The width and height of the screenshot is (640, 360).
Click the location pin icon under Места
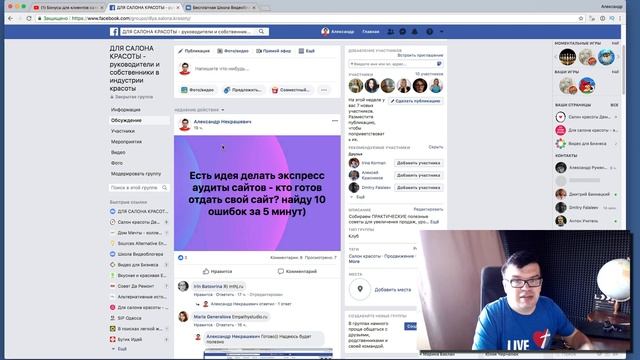[x=360, y=289]
